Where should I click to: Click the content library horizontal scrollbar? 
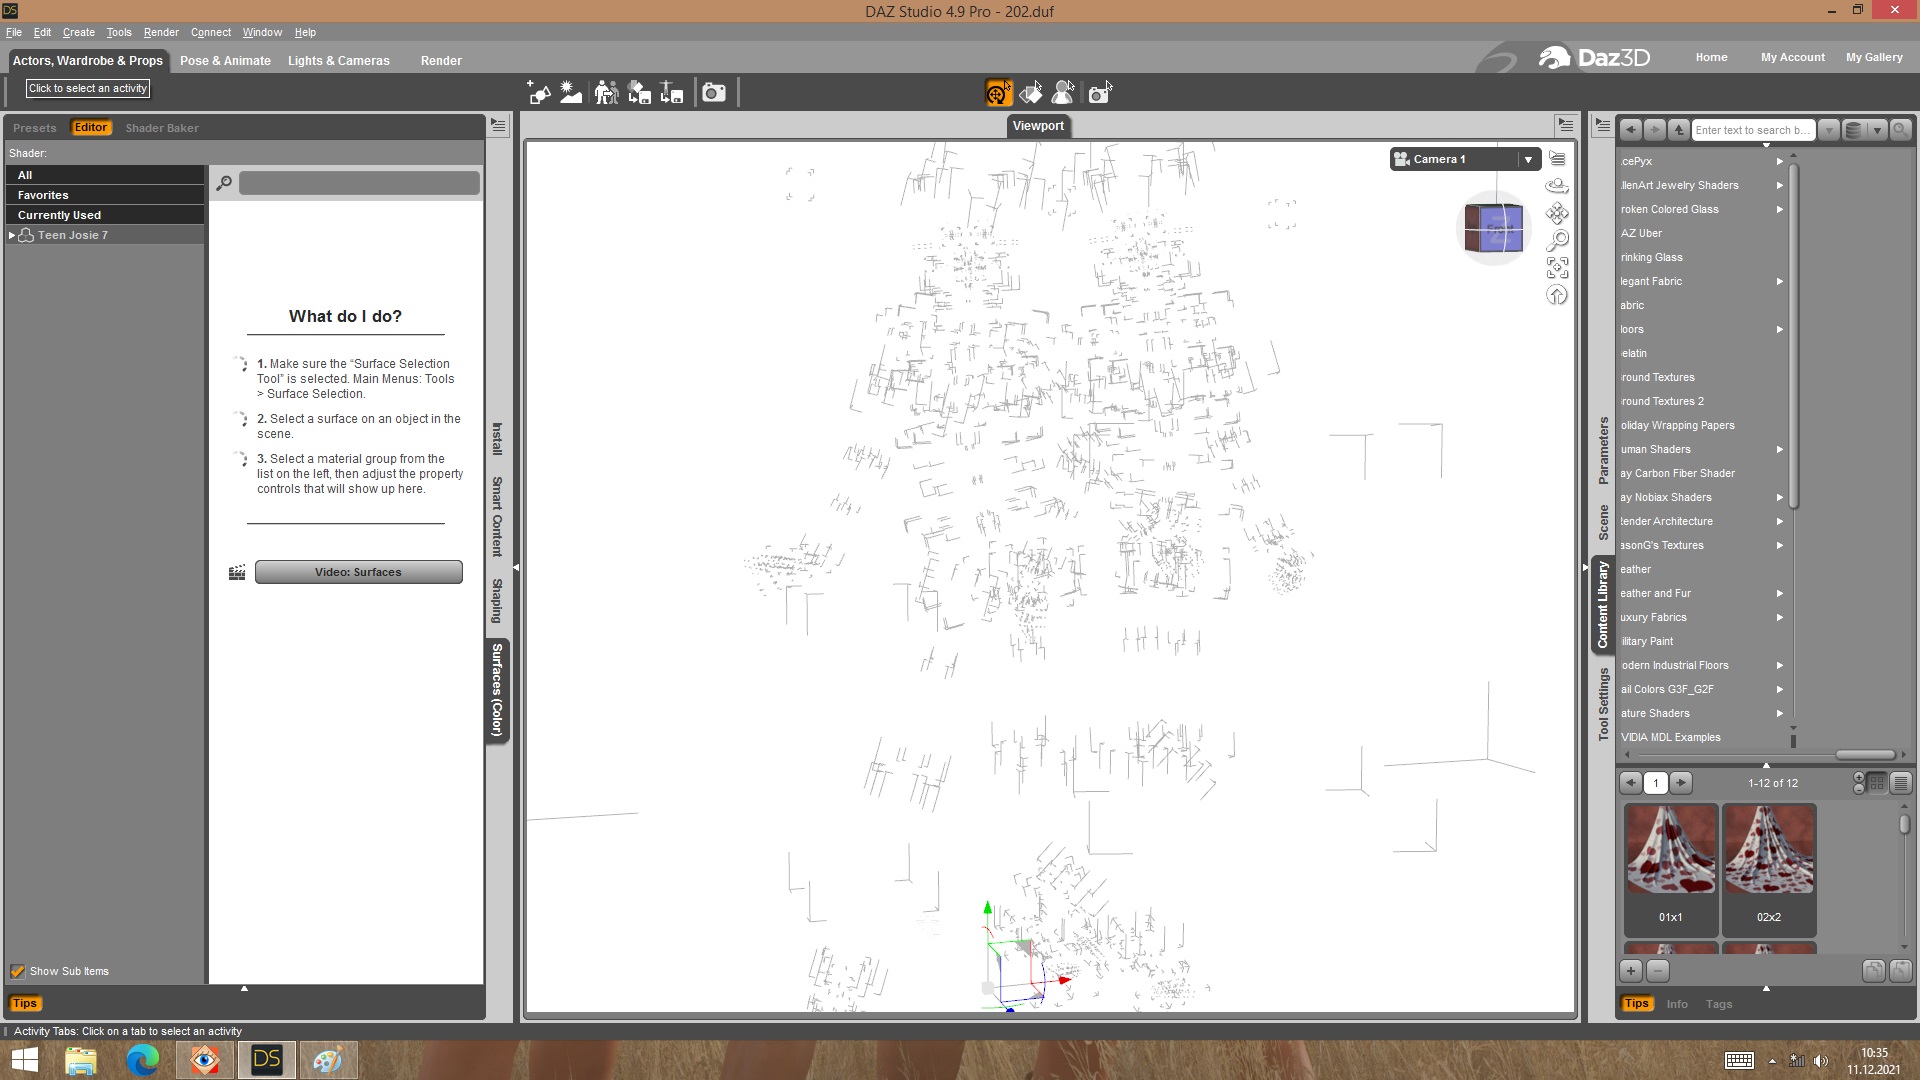(x=1864, y=755)
